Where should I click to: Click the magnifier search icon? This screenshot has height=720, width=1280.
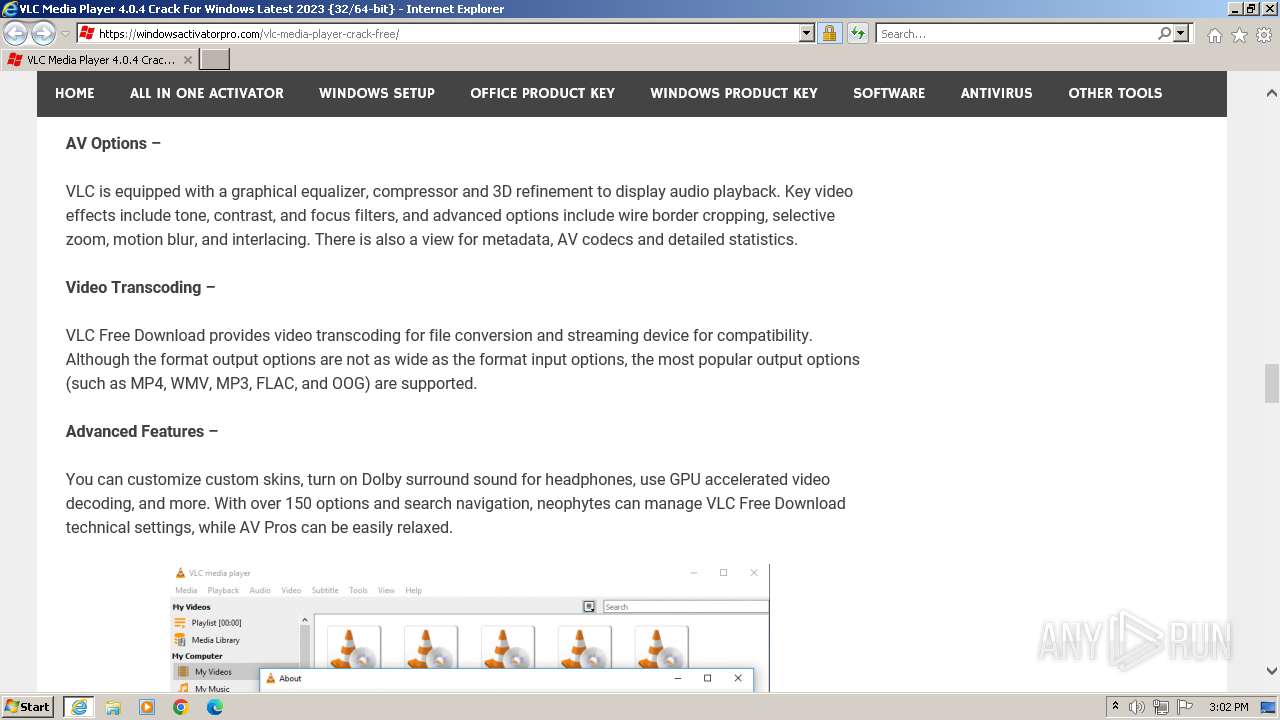pyautogui.click(x=1164, y=33)
